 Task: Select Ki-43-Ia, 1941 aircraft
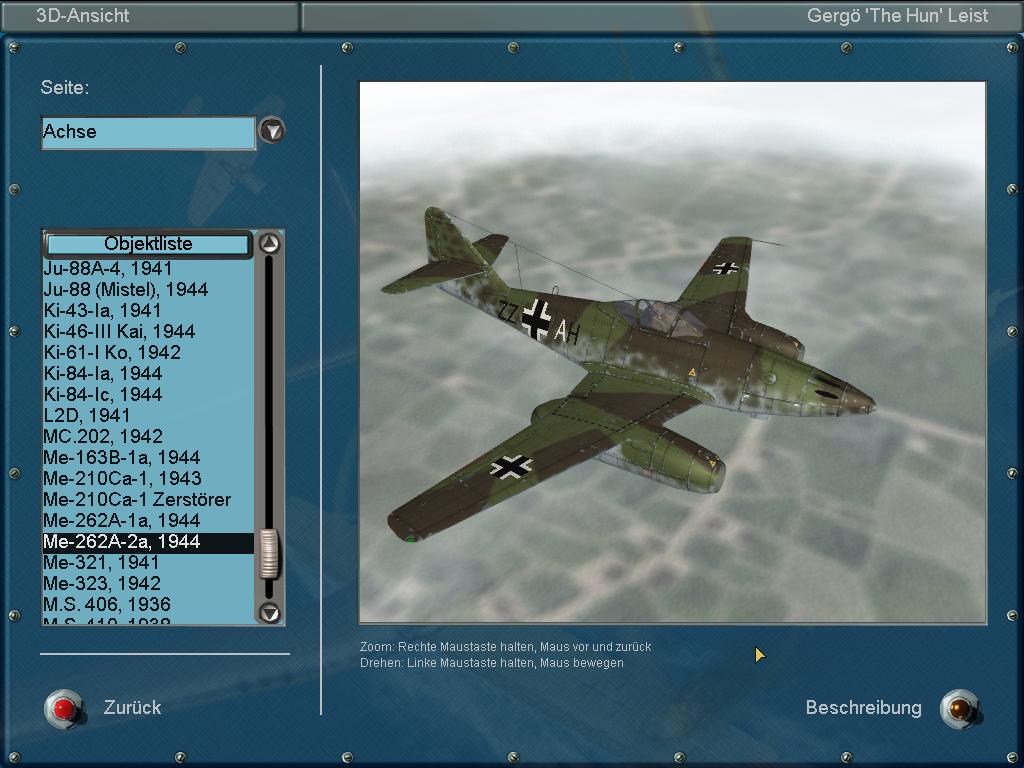tap(148, 310)
